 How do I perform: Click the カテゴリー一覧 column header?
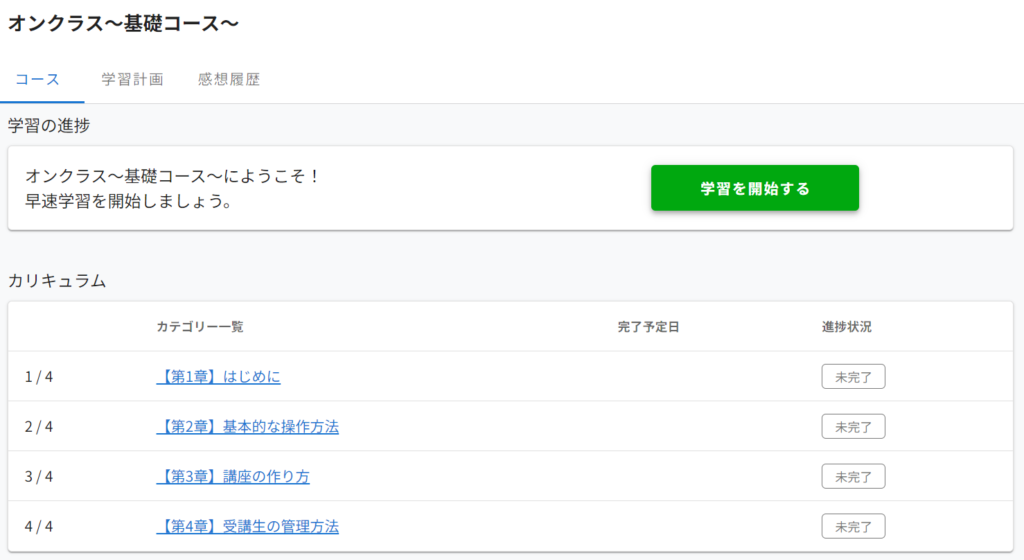tap(199, 327)
